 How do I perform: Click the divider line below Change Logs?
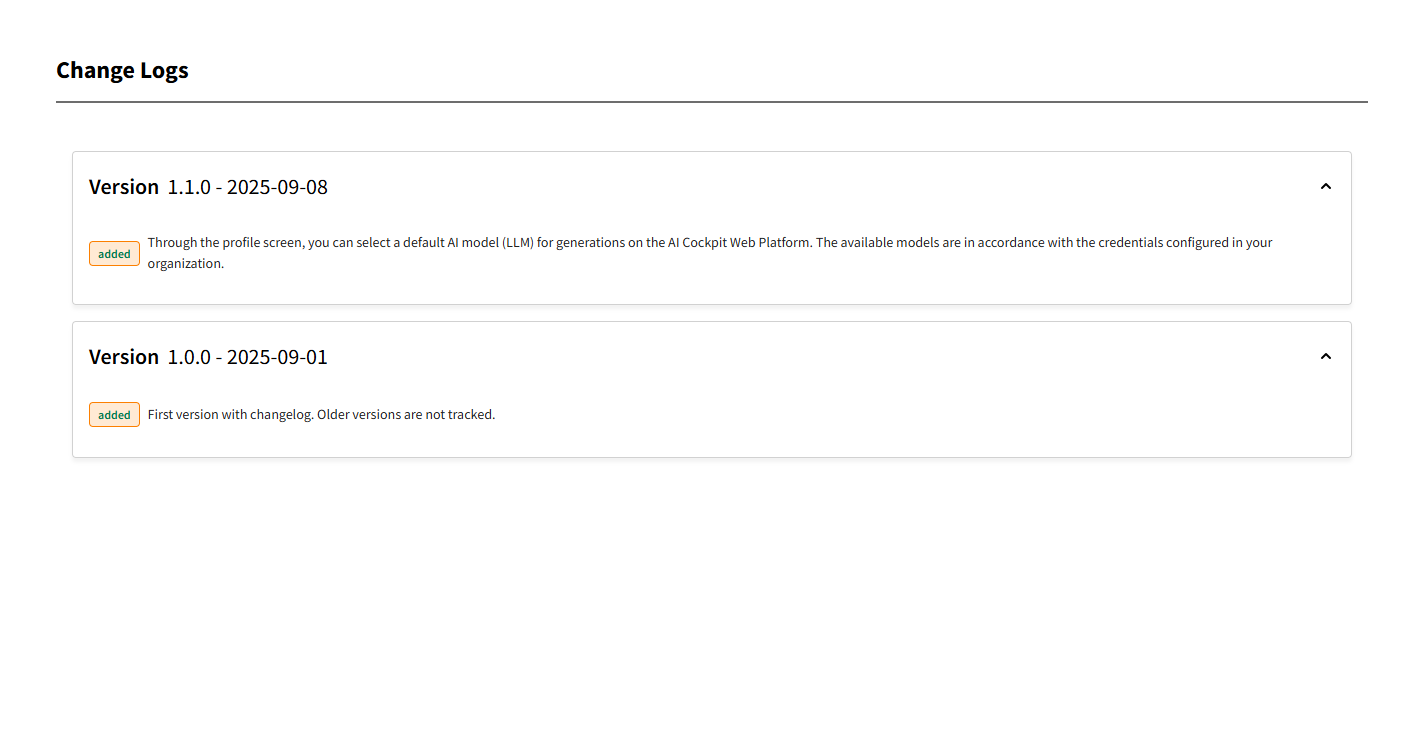click(x=711, y=102)
